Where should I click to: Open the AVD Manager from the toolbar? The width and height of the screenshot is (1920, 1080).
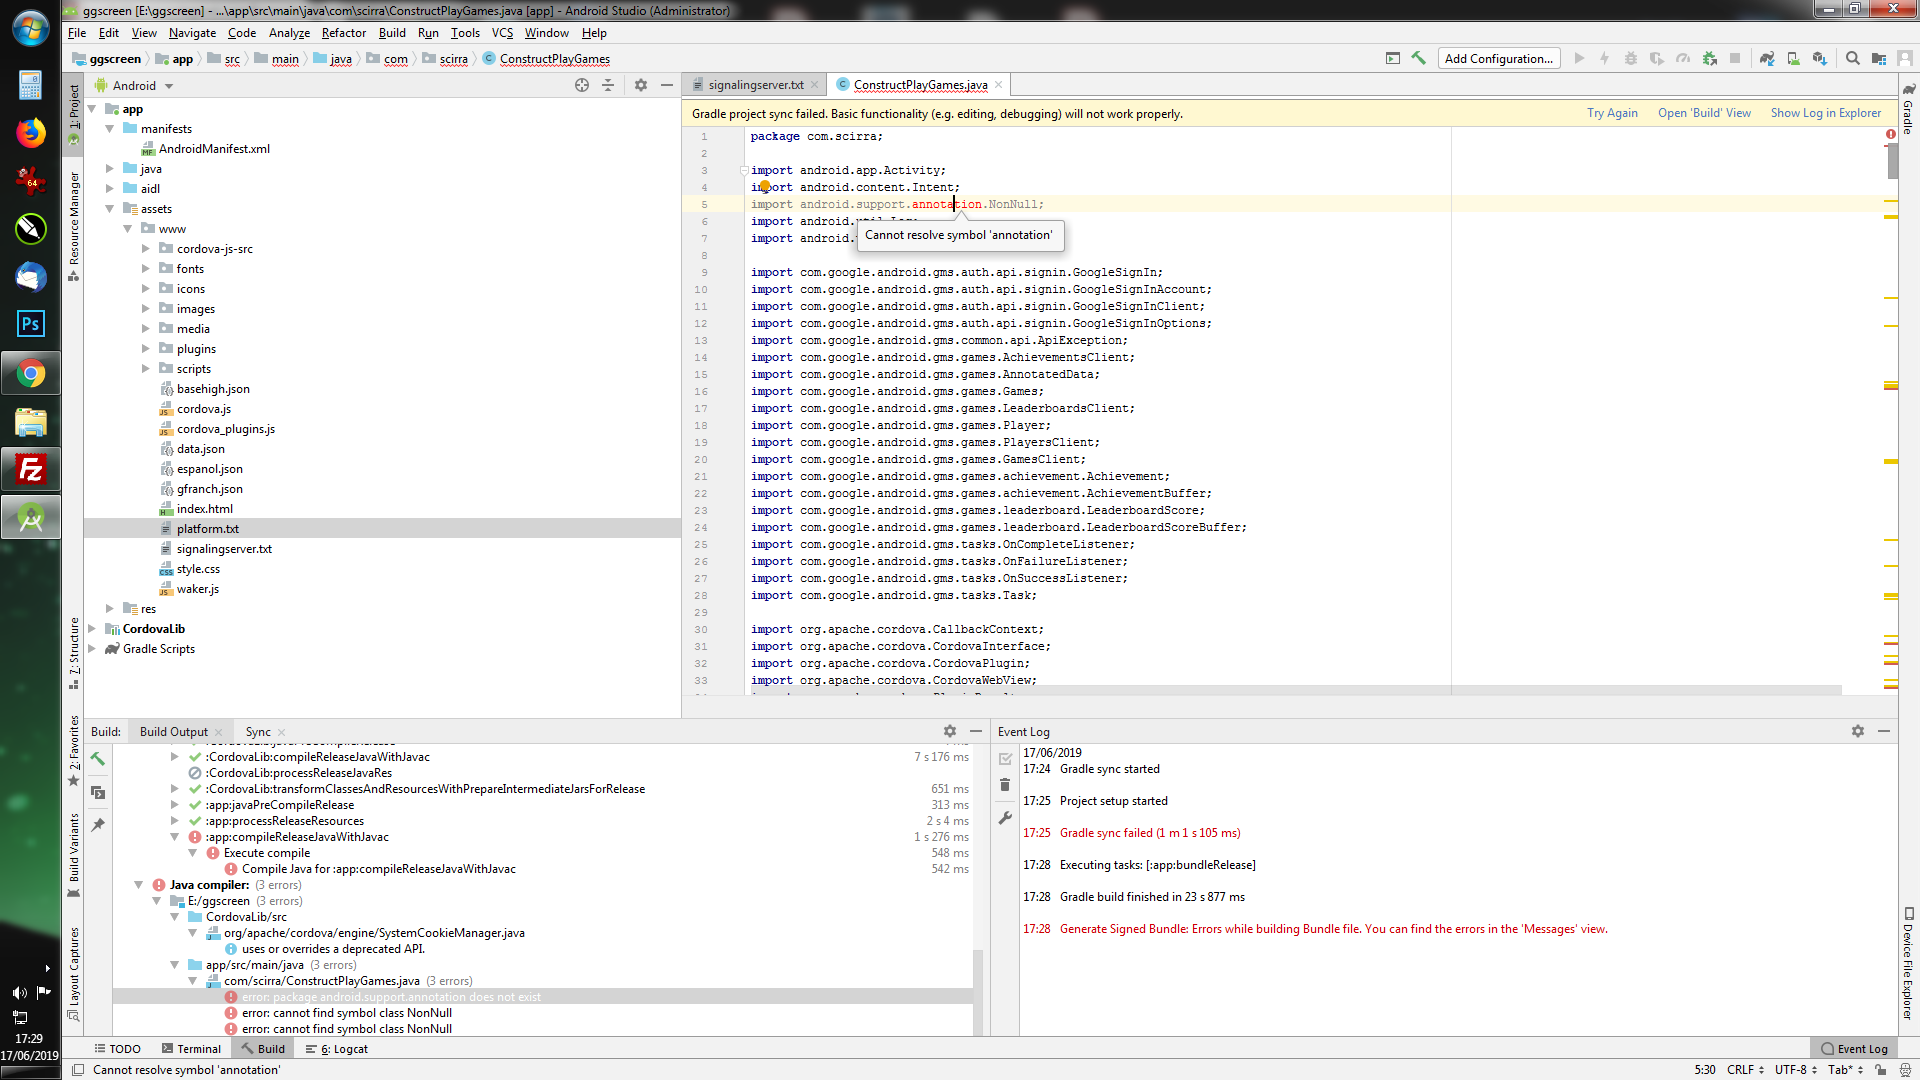point(1793,58)
